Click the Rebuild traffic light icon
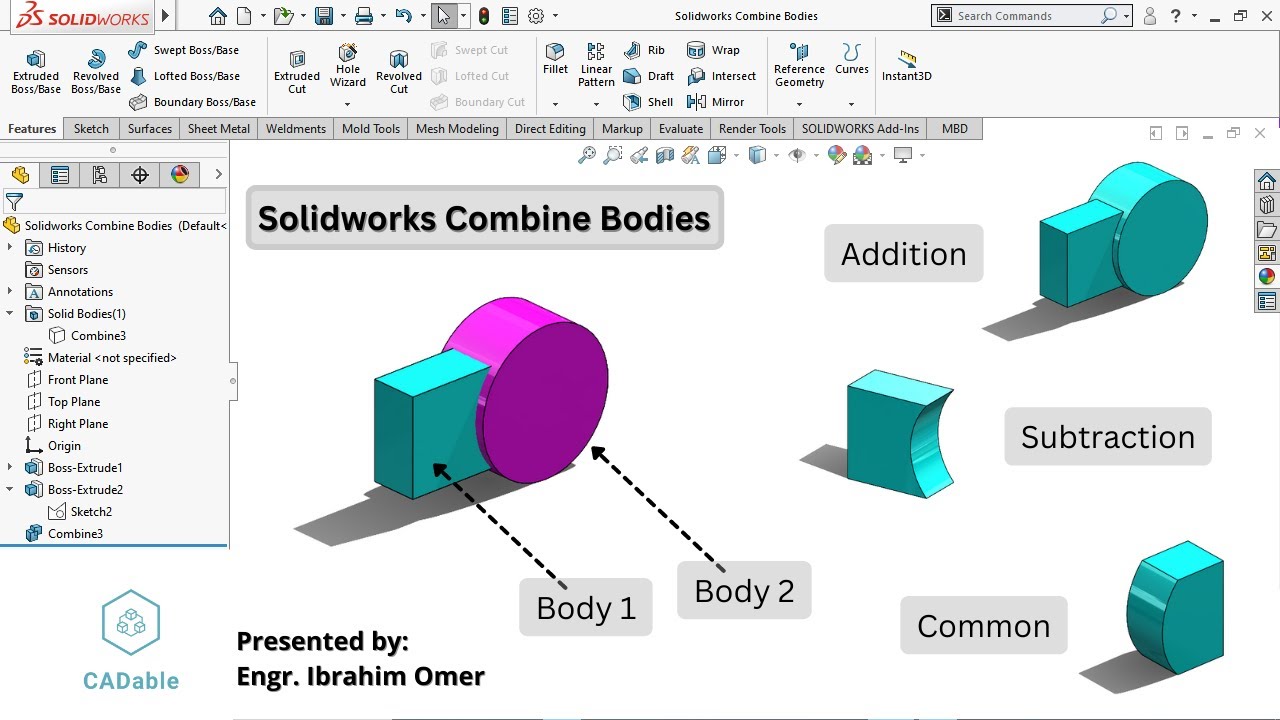 click(x=484, y=16)
